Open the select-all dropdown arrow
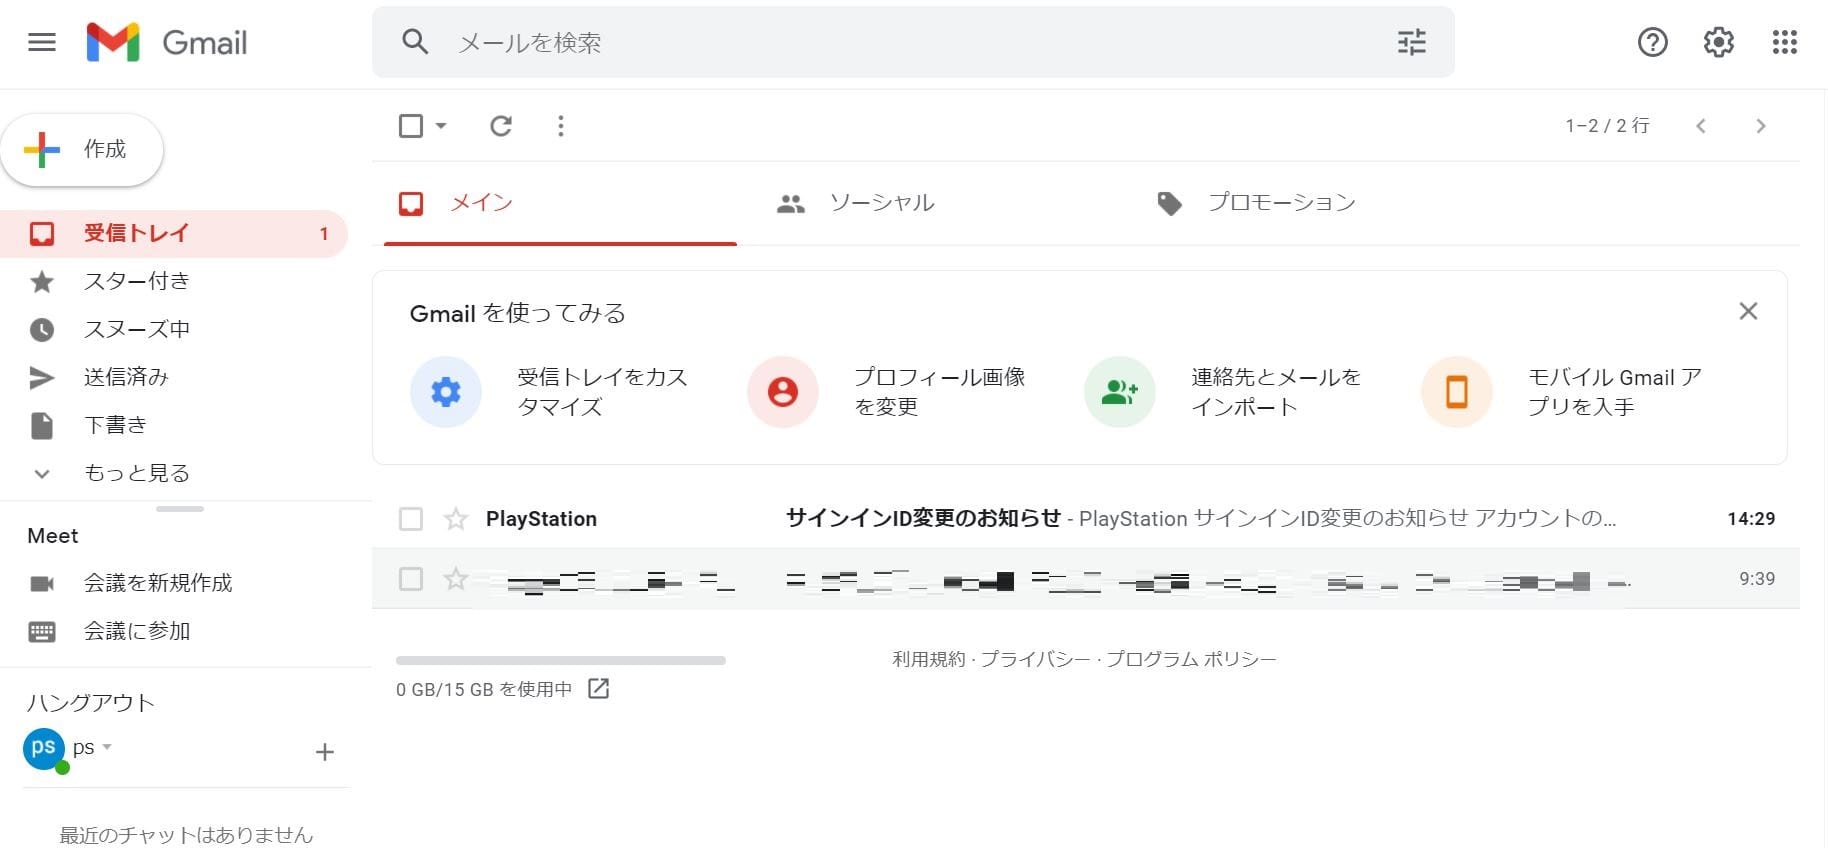Screen dimensions: 1828x848 (441, 126)
